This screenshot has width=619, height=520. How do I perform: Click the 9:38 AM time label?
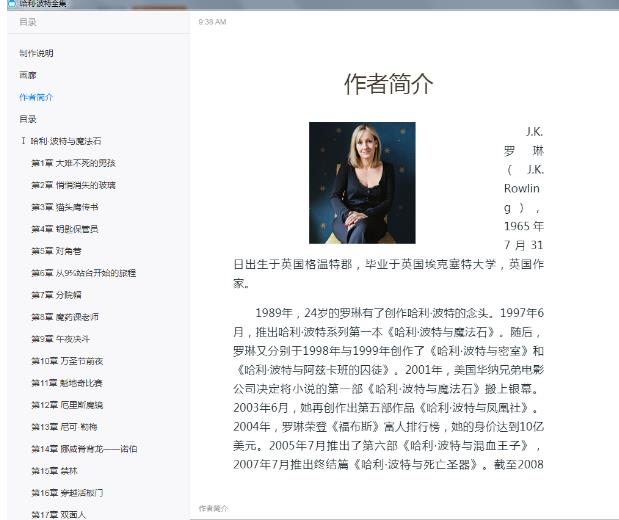pyautogui.click(x=212, y=22)
